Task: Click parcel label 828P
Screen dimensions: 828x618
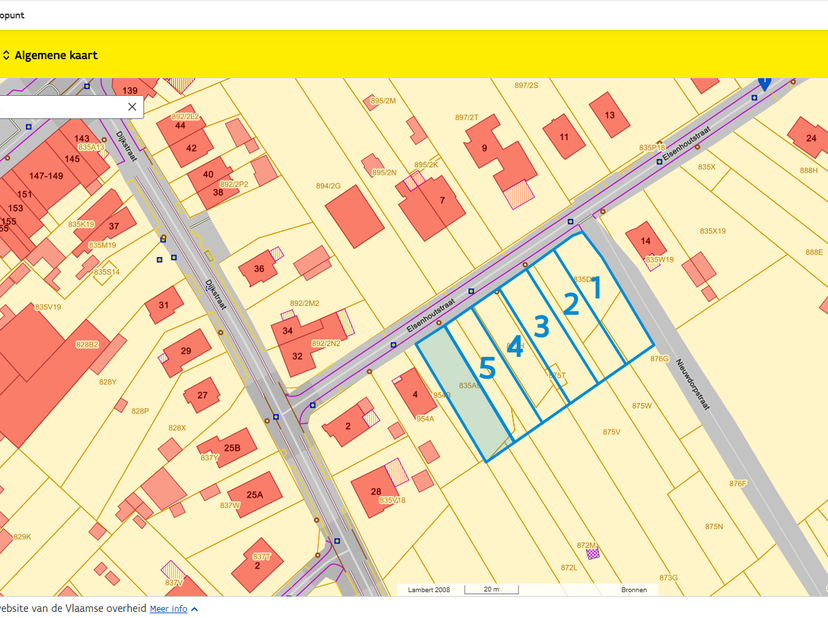Action: click(140, 411)
